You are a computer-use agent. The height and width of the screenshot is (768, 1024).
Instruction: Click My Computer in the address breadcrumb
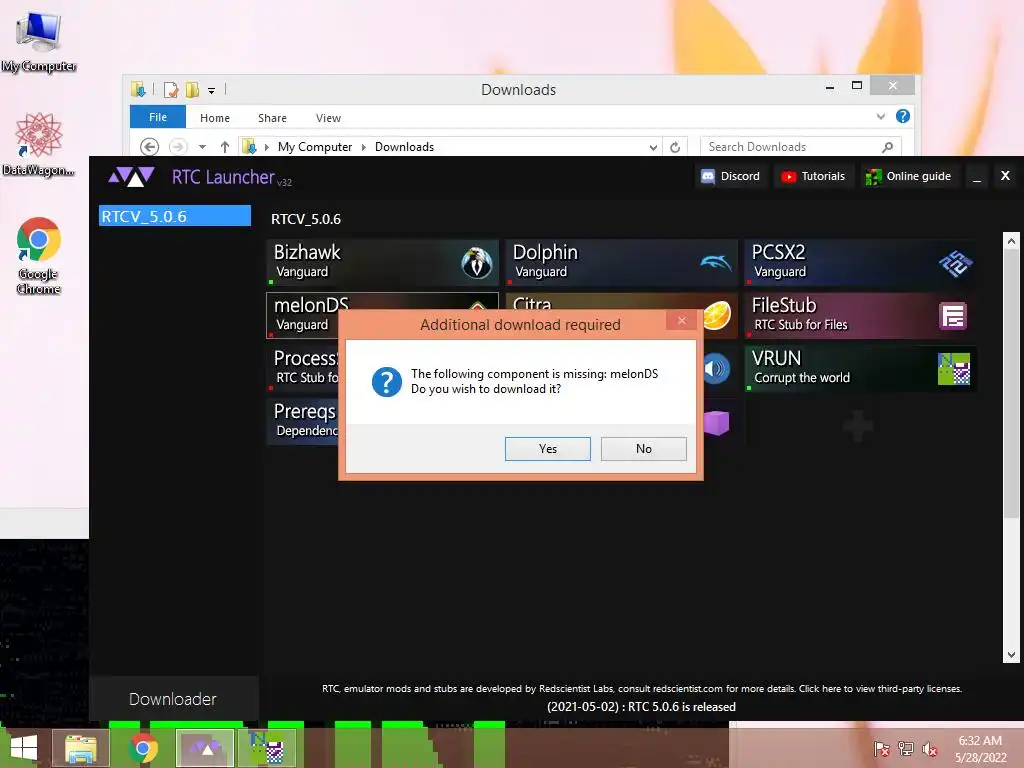point(315,147)
